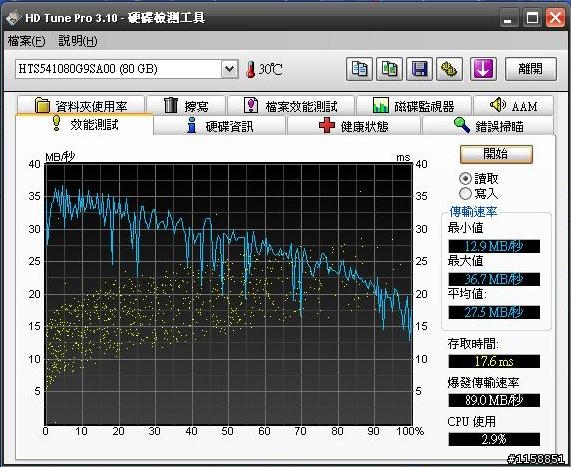Switch to the 健康狀態 tab

click(x=354, y=126)
